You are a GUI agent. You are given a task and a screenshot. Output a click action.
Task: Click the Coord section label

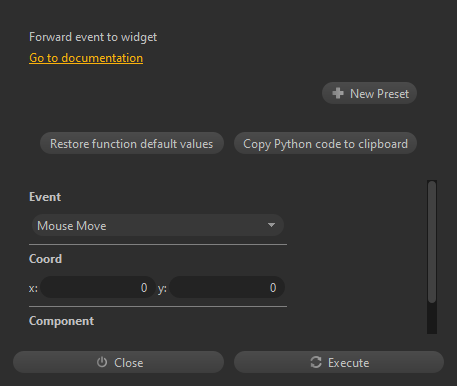pyautogui.click(x=45, y=259)
